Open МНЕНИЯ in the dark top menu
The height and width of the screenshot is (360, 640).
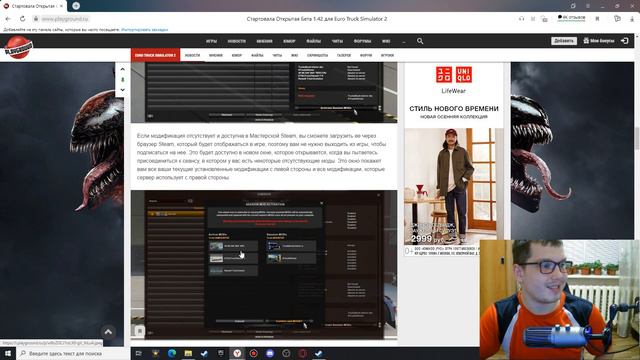264,41
